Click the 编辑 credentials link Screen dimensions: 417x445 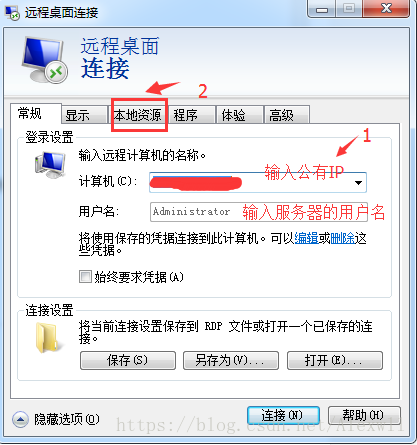[x=306, y=238]
